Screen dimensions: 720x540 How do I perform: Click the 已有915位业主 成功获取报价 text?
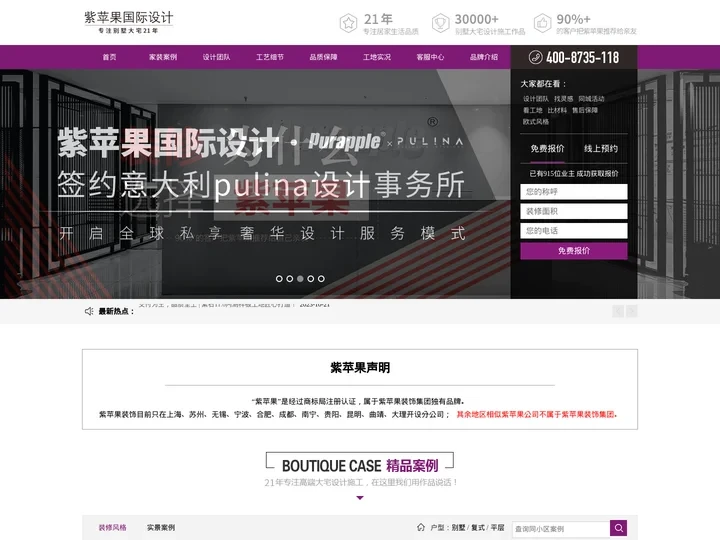tap(574, 174)
